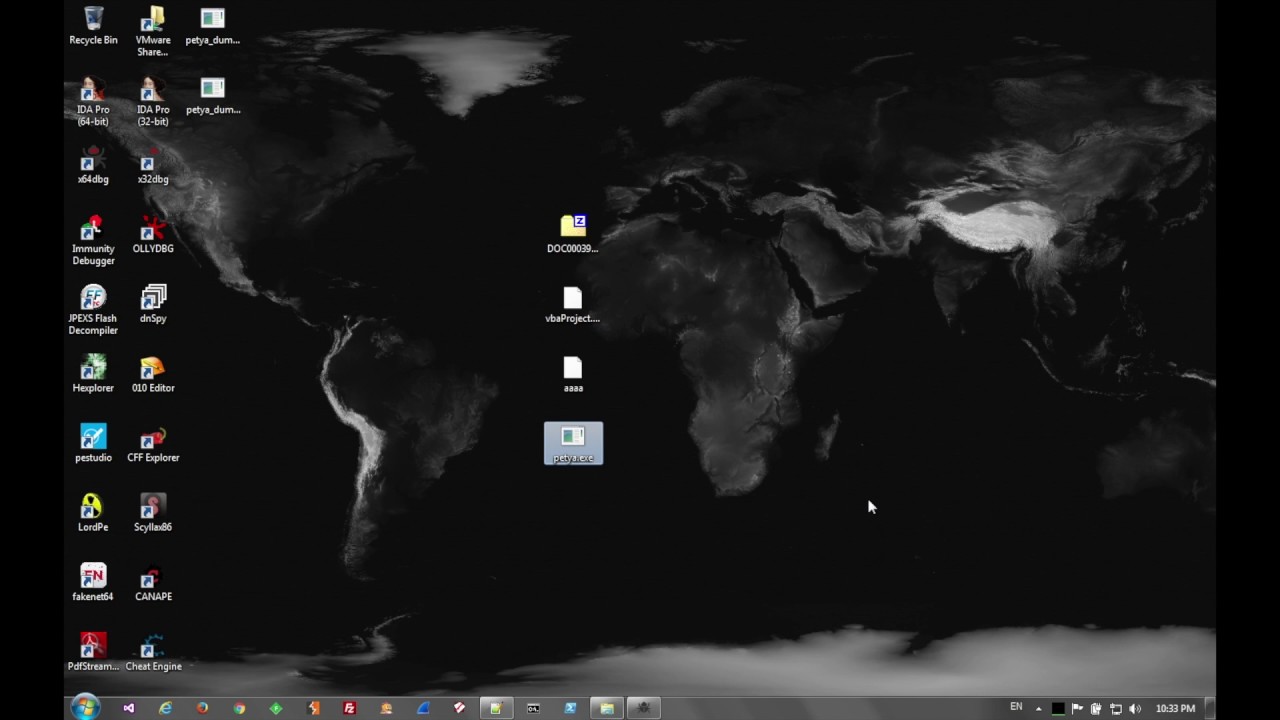Select the OLLYDBG desktop icon
The width and height of the screenshot is (1280, 720).
[153, 235]
